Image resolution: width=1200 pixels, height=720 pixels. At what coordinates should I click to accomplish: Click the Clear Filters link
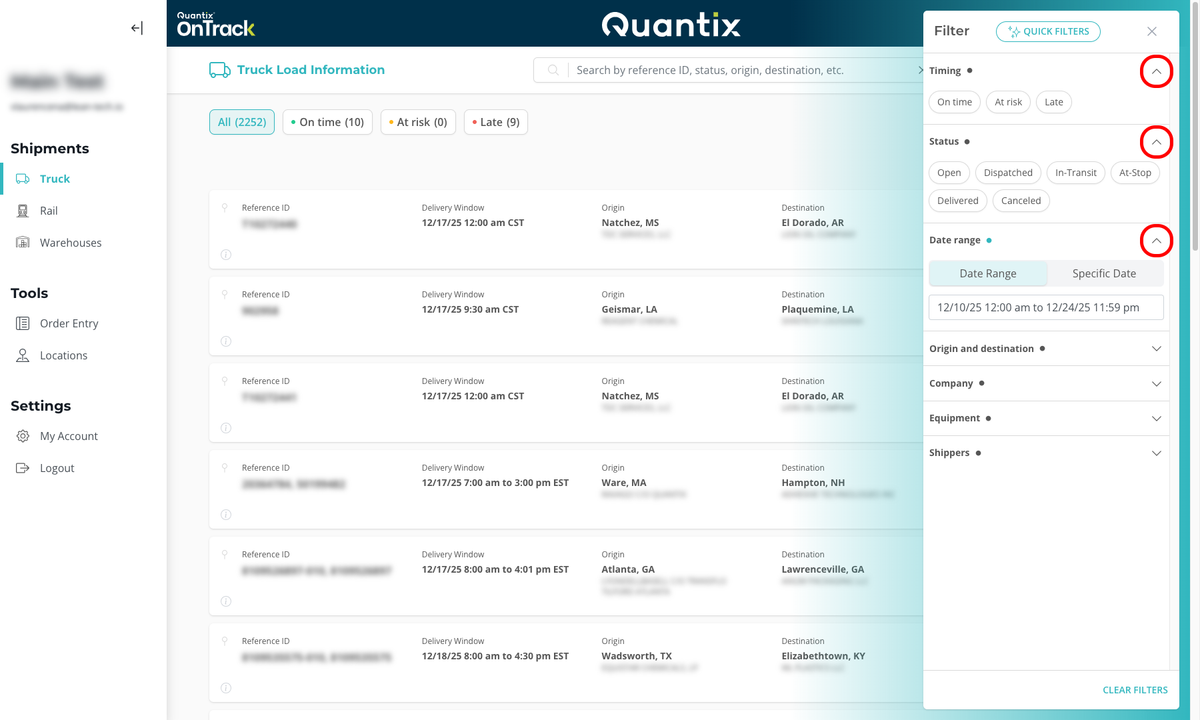coord(1134,690)
